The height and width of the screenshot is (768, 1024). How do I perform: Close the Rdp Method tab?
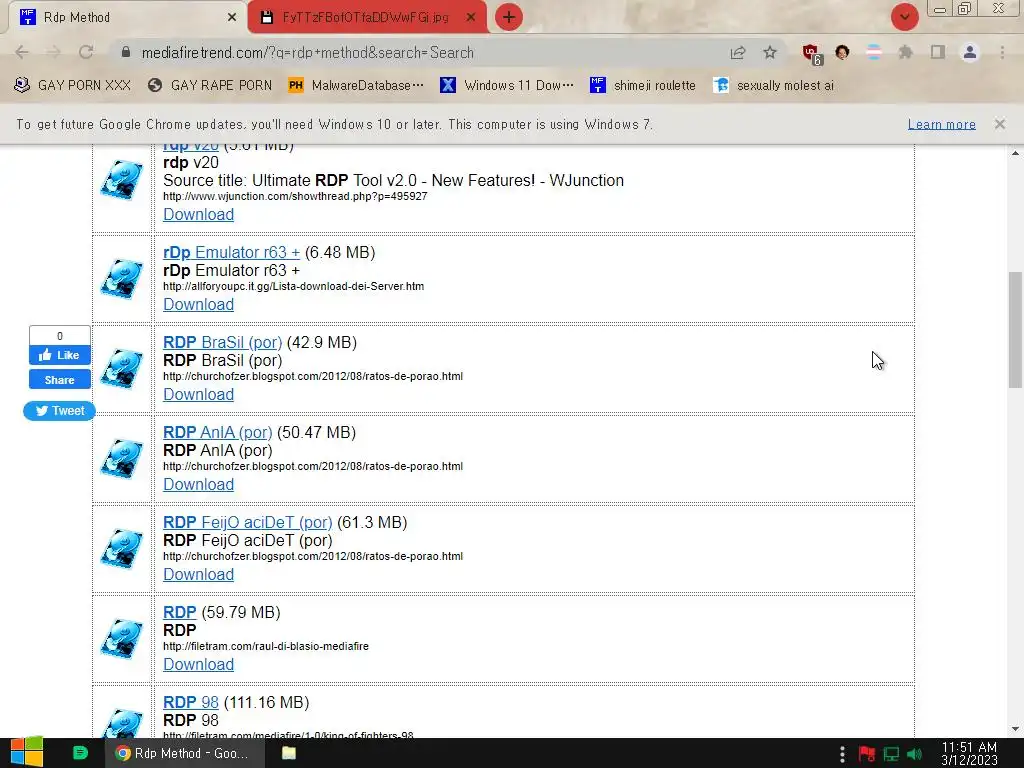[232, 18]
